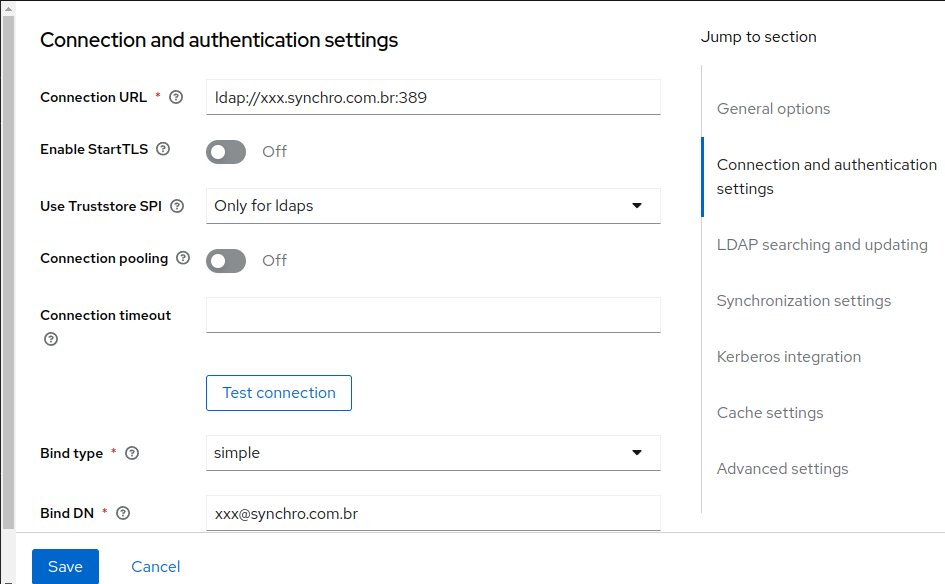Open the Connection URL help tooltip

(x=176, y=97)
